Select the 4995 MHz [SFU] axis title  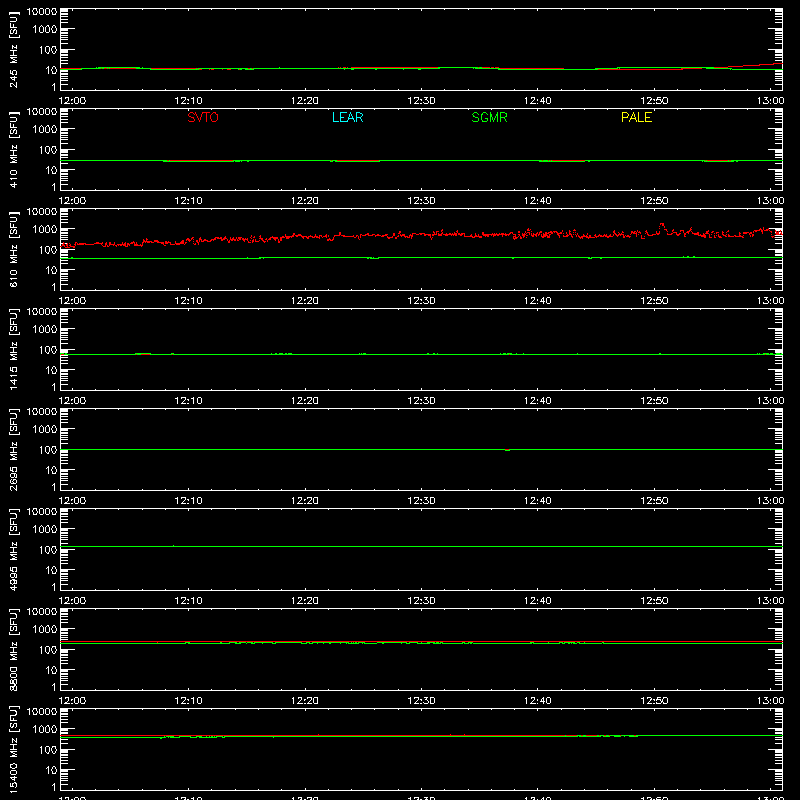point(13,549)
